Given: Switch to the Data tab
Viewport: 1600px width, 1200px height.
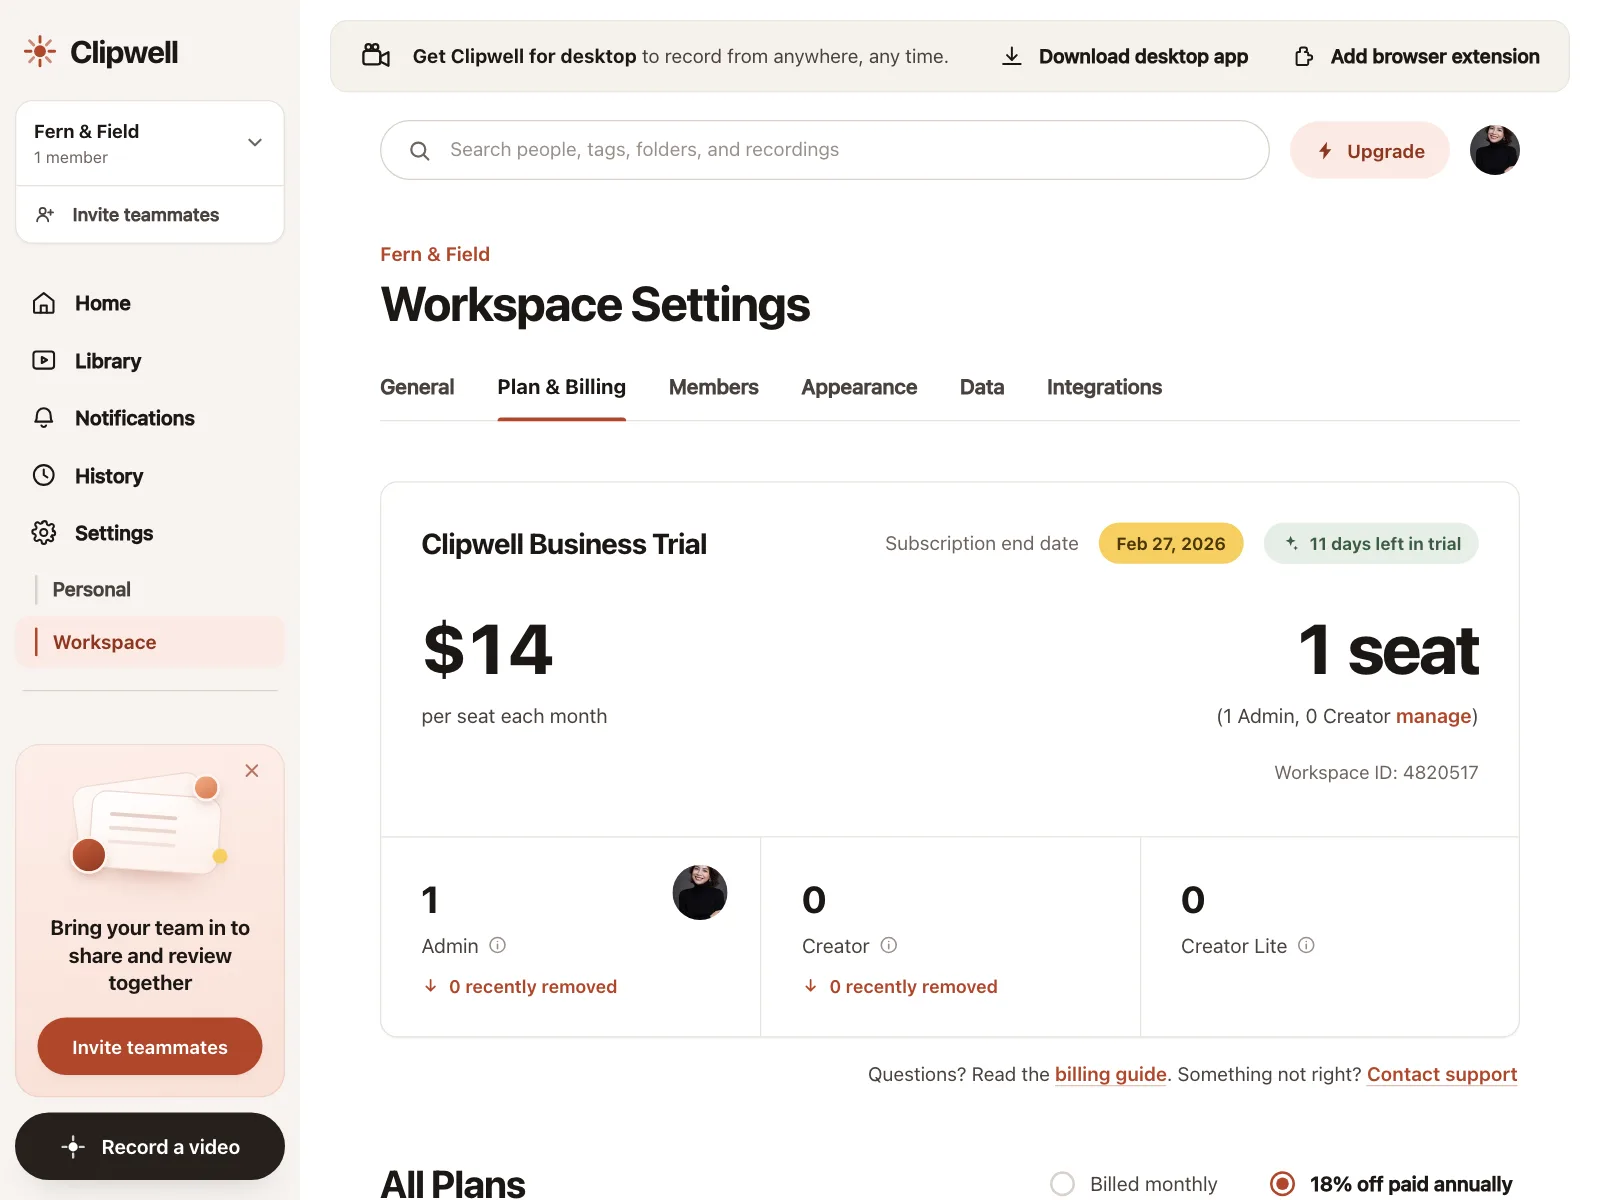Looking at the screenshot, I should [982, 387].
